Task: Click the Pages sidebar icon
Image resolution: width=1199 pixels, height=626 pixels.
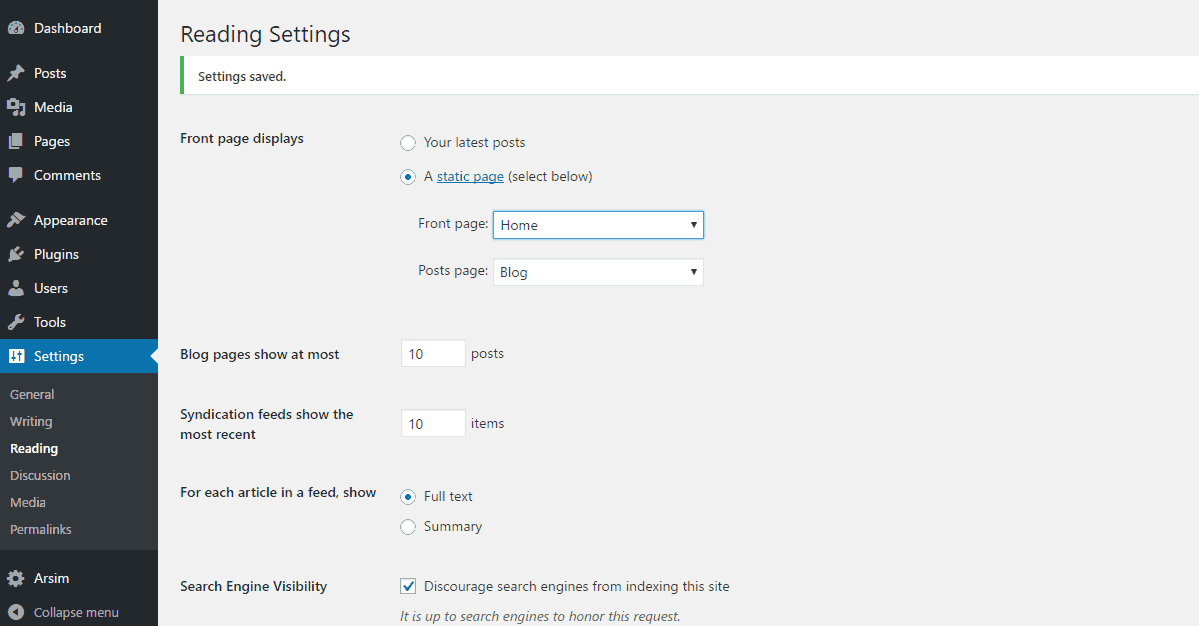Action: pyautogui.click(x=16, y=140)
